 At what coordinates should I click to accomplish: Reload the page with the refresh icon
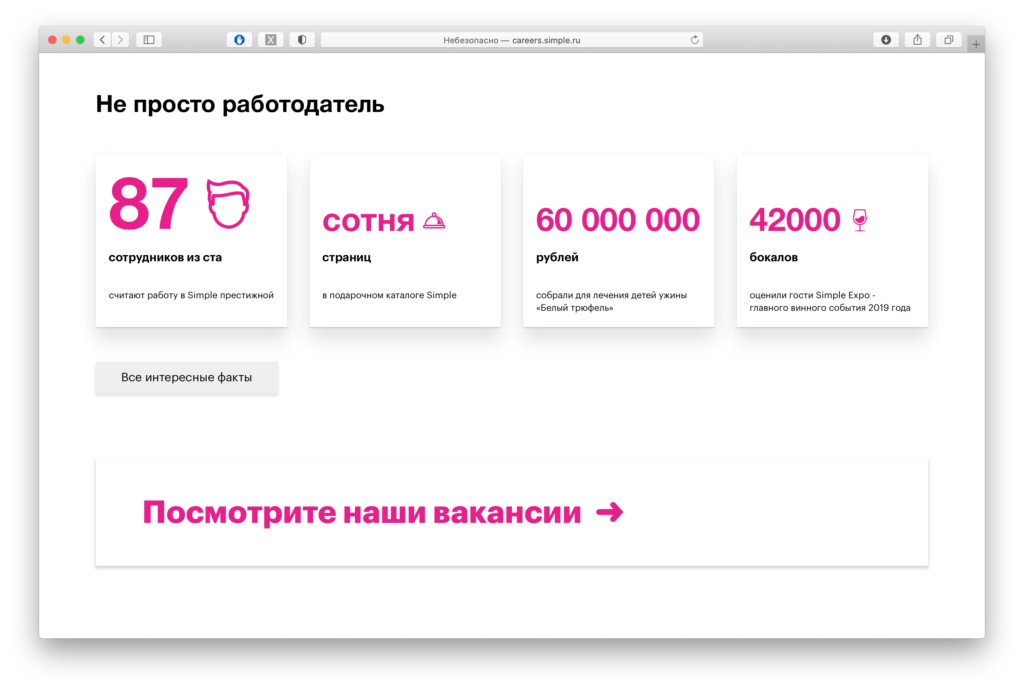(694, 40)
